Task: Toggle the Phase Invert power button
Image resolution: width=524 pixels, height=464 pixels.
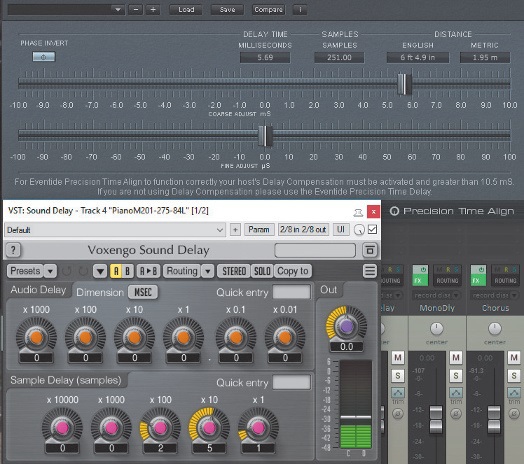Action: tap(44, 56)
